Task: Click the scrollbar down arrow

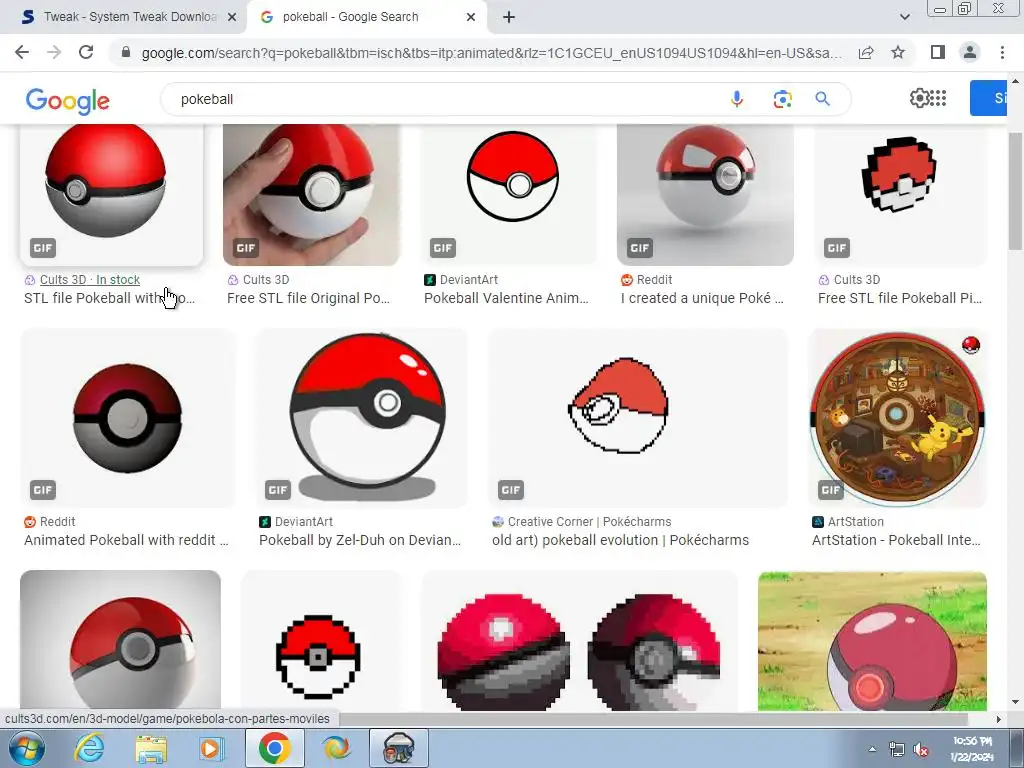Action: tap(1015, 703)
